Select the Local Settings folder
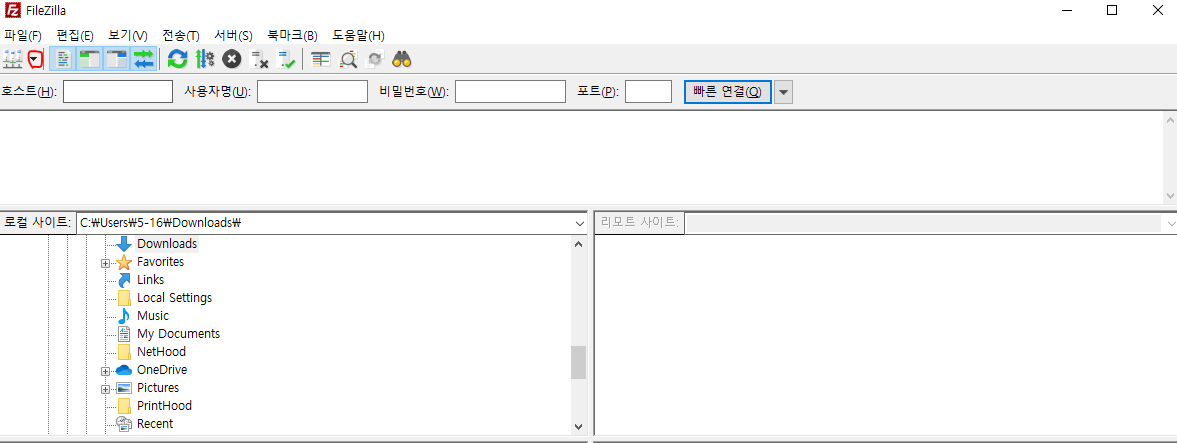 (x=174, y=298)
